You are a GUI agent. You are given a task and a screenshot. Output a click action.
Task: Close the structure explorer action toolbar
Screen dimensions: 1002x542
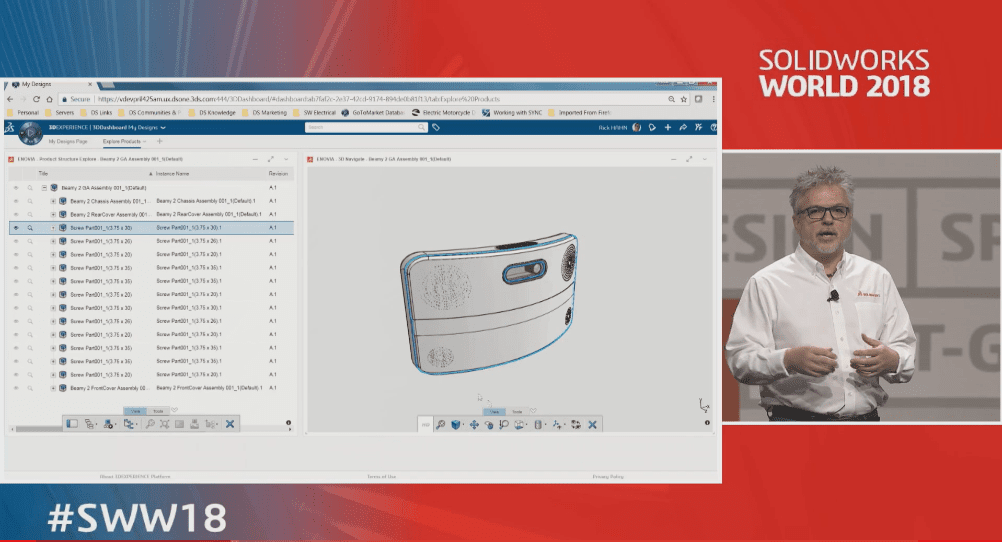pos(230,424)
